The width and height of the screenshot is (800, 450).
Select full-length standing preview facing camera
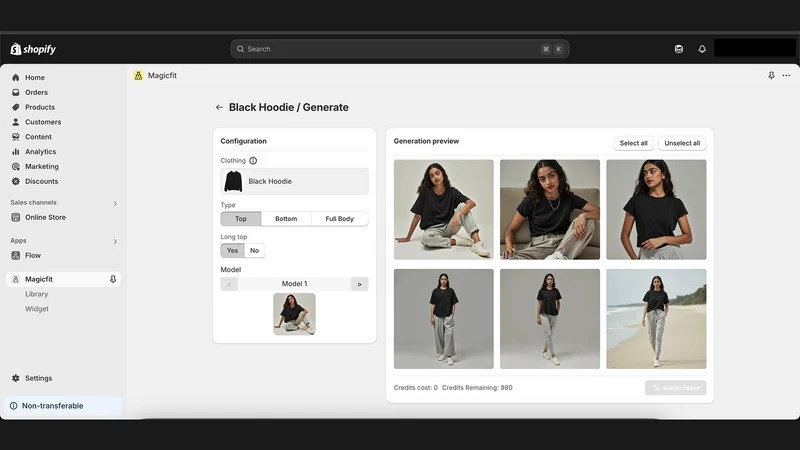444,319
